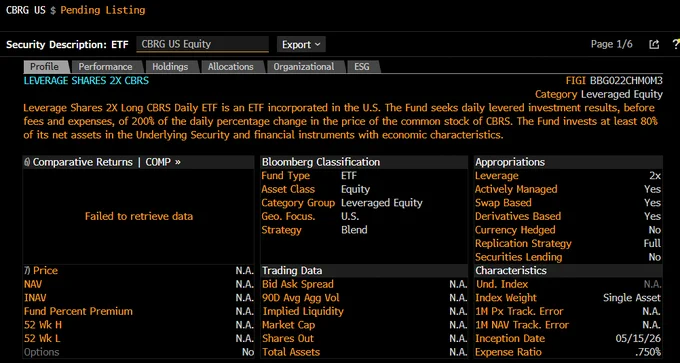Image resolution: width=680 pixels, height=363 pixels.
Task: Click the Inception Date 05/15/26 value
Action: [638, 338]
